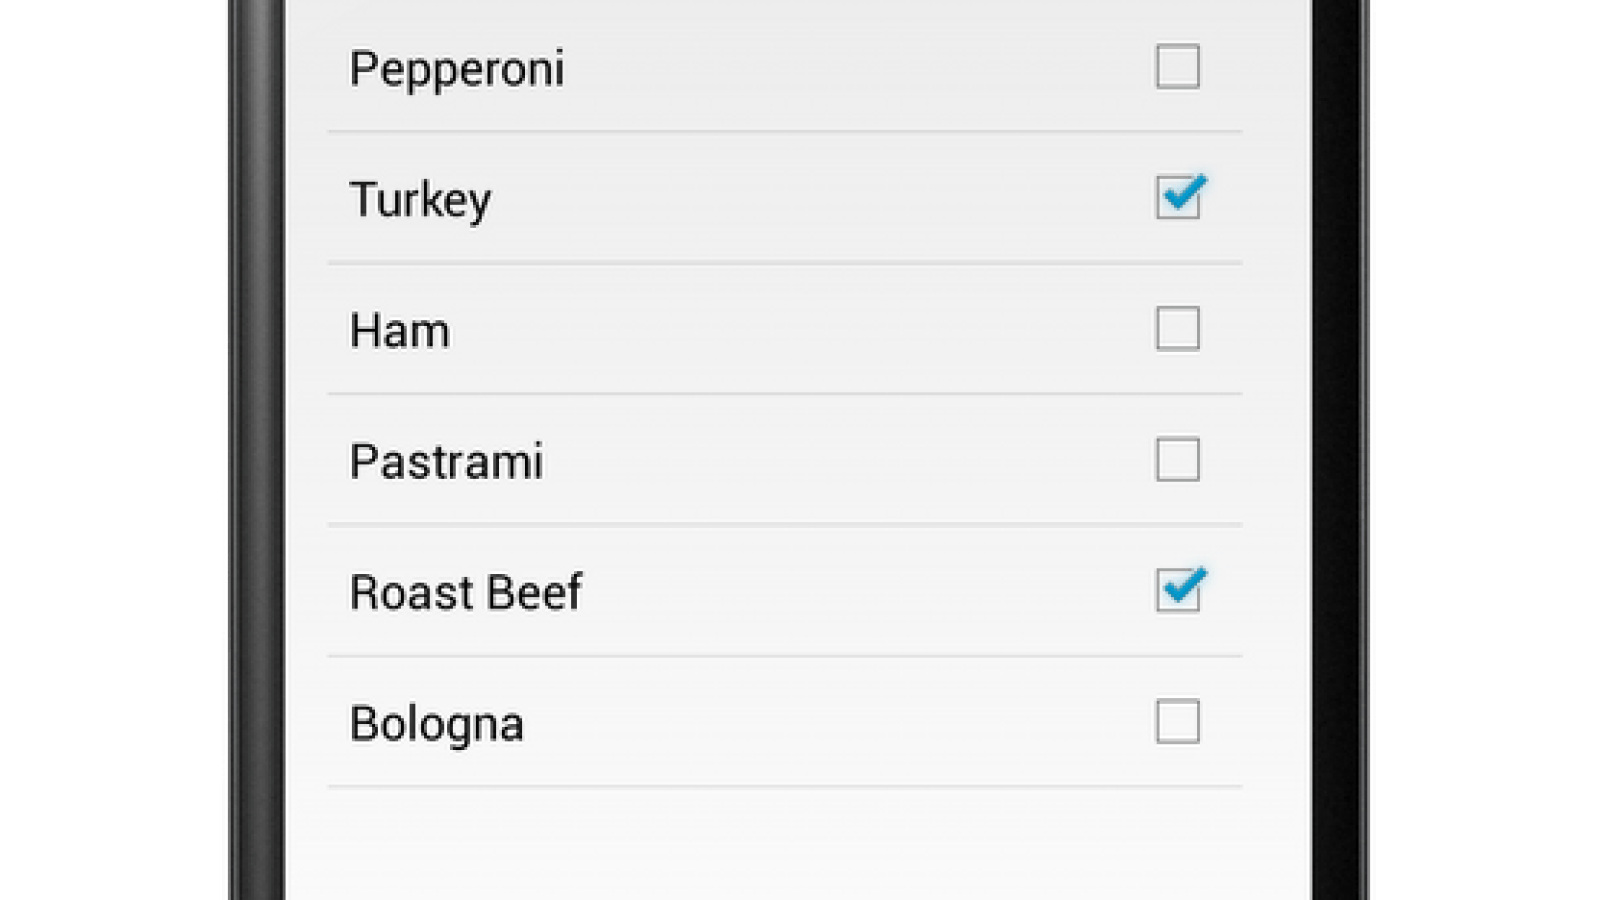The image size is (1598, 900).
Task: Toggle the Bologna checkbox on
Action: click(1177, 722)
